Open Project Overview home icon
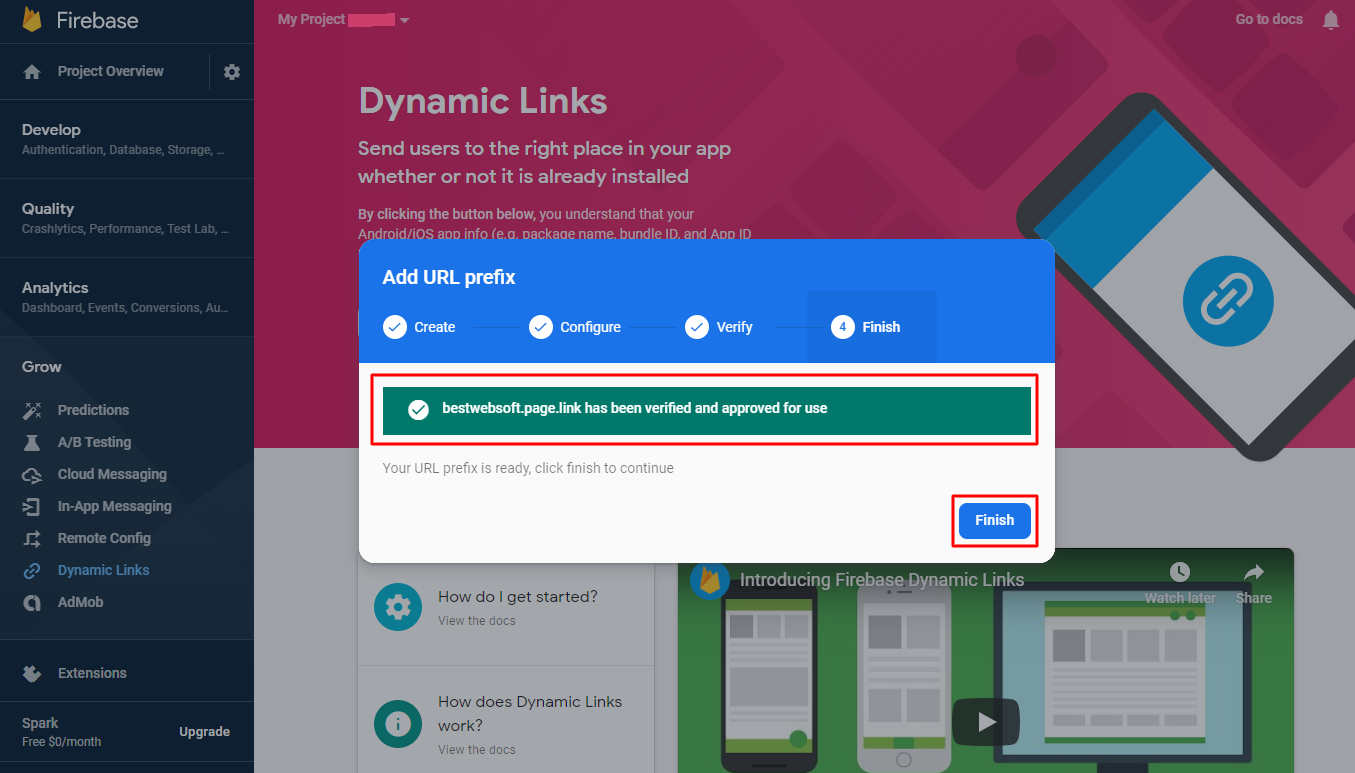This screenshot has width=1355, height=773. click(32, 72)
